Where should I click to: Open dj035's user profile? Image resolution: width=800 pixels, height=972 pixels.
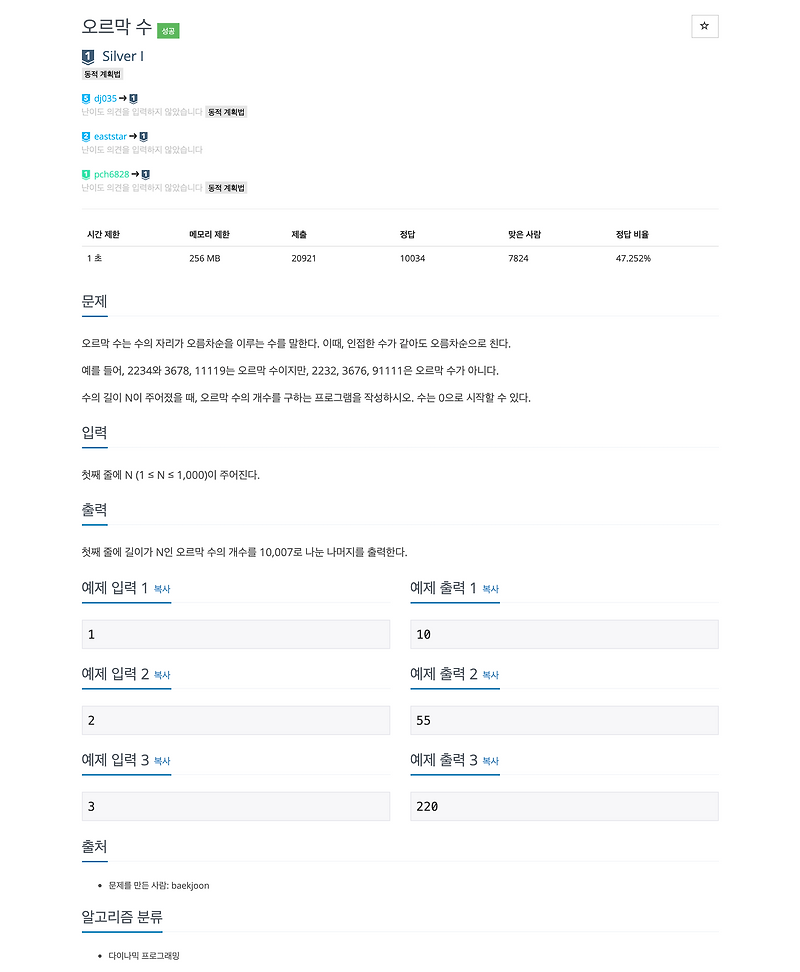[x=106, y=99]
